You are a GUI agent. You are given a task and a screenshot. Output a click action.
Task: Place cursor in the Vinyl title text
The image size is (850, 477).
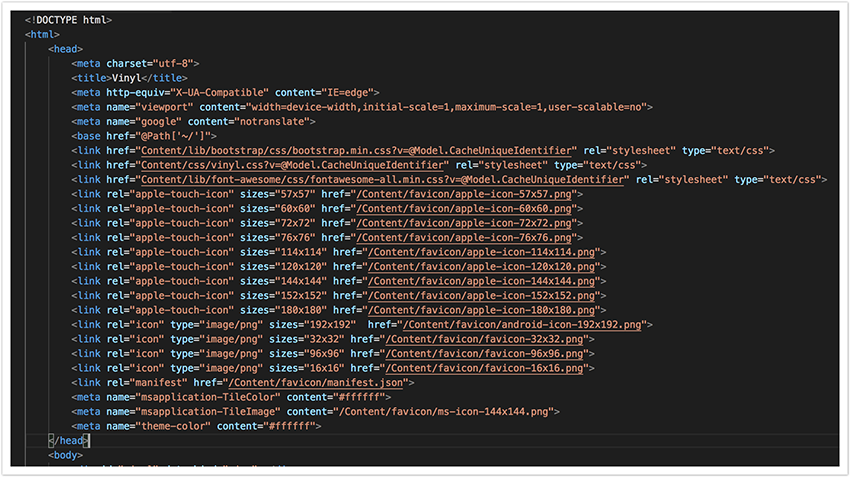click(125, 77)
